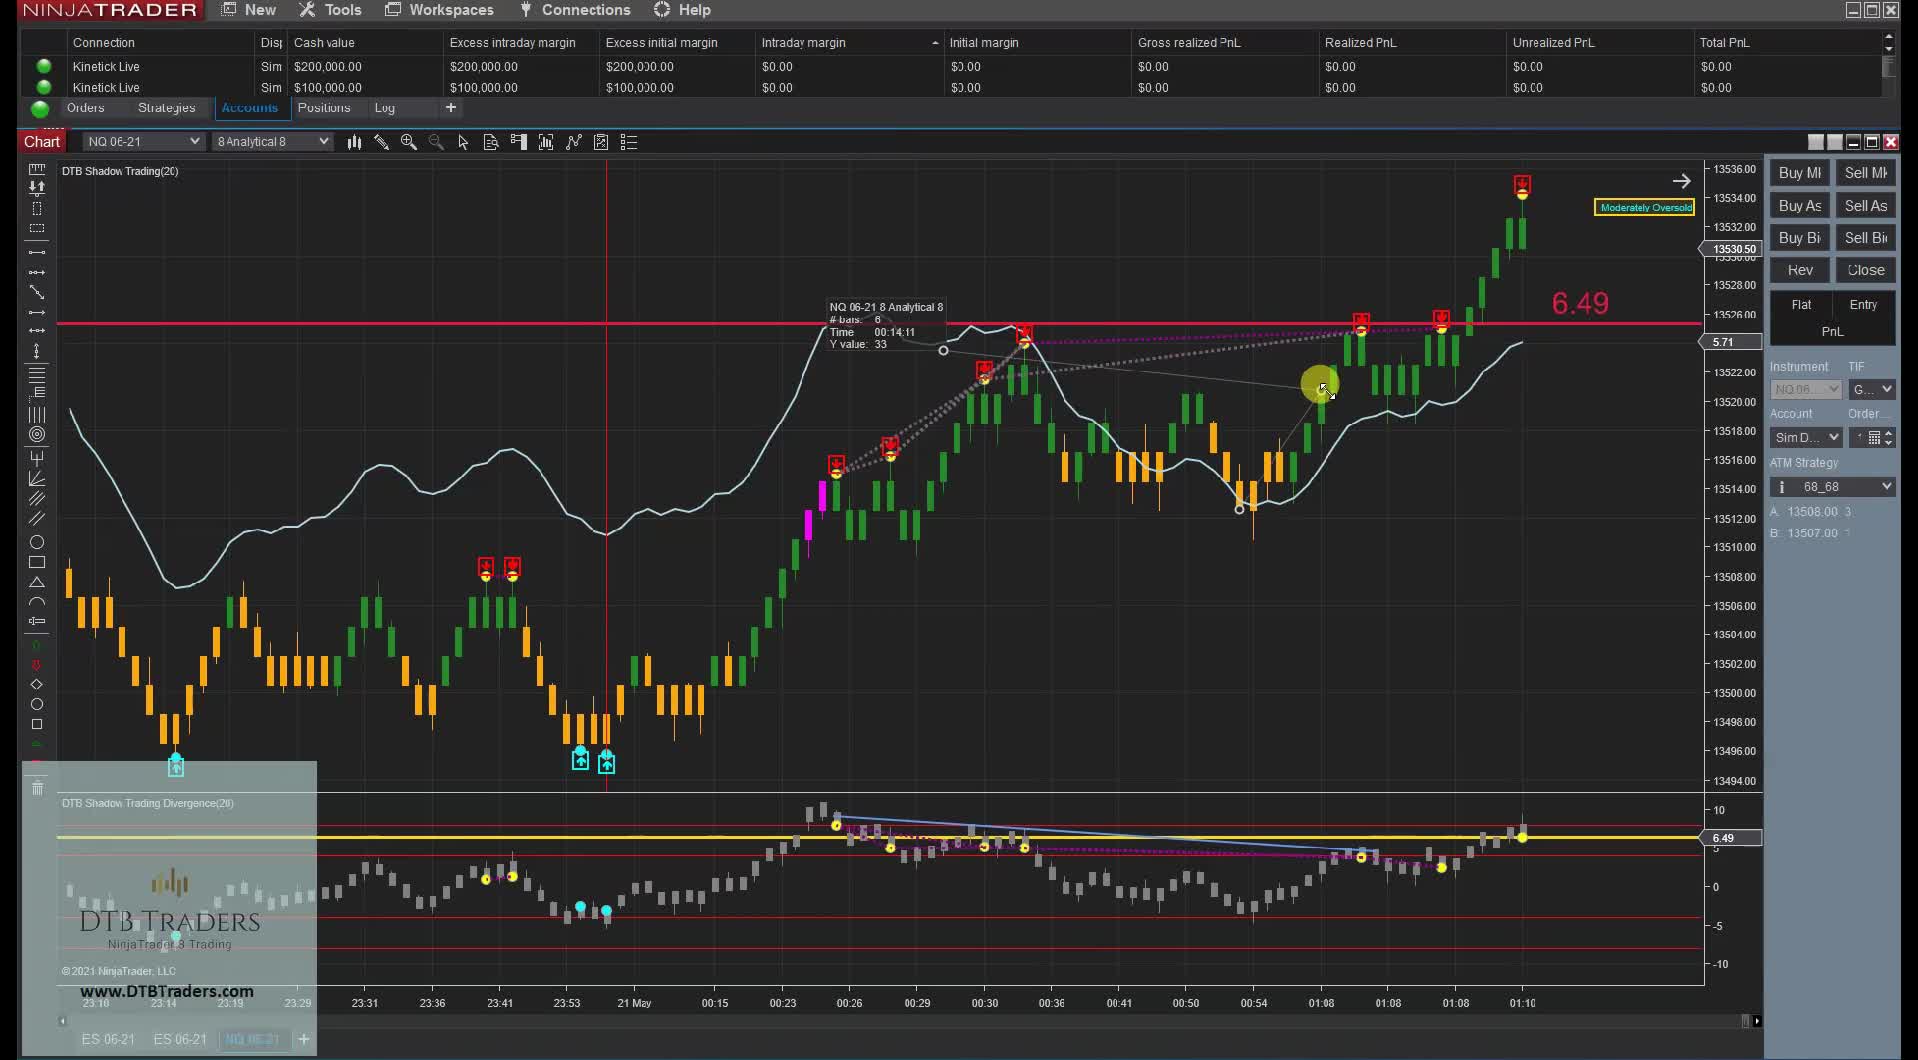The image size is (1918, 1060).
Task: Zoom in on the chart with the magnifier tool
Action: 409,142
